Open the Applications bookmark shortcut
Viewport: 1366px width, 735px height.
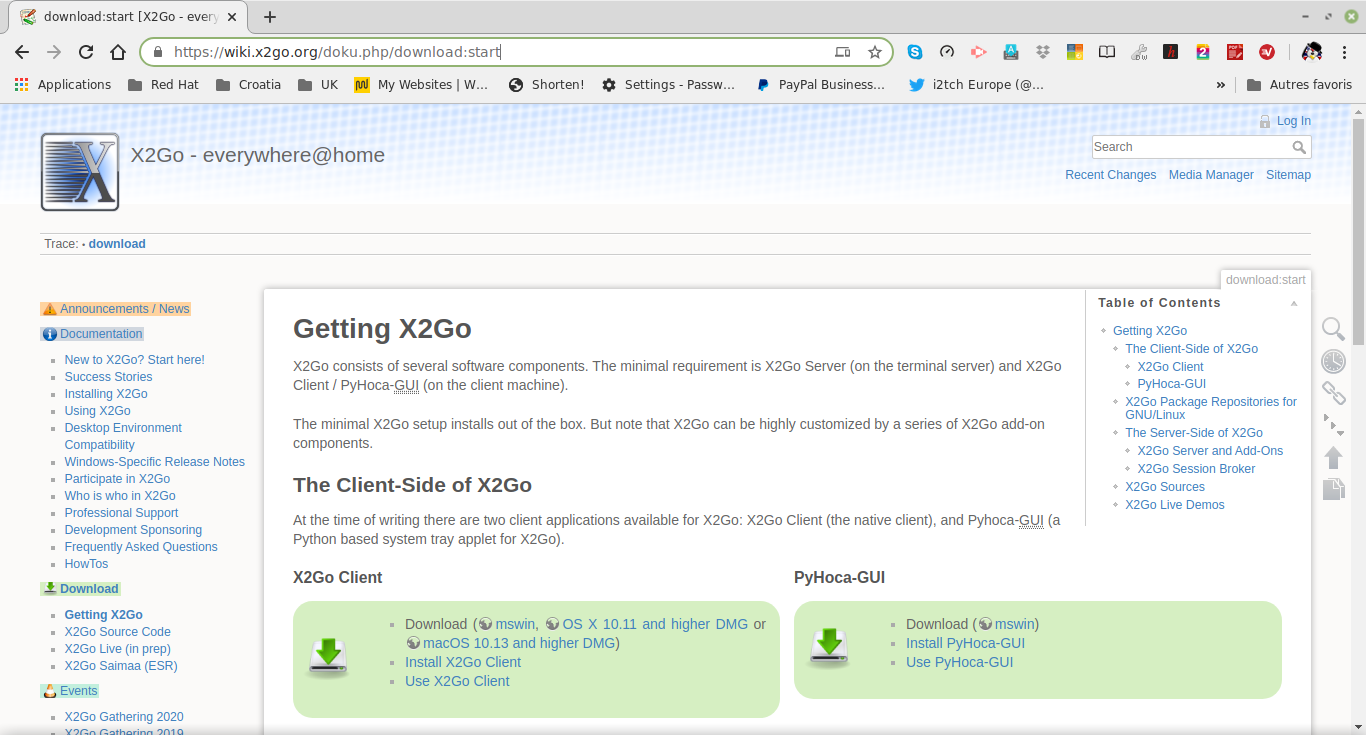click(x=63, y=85)
